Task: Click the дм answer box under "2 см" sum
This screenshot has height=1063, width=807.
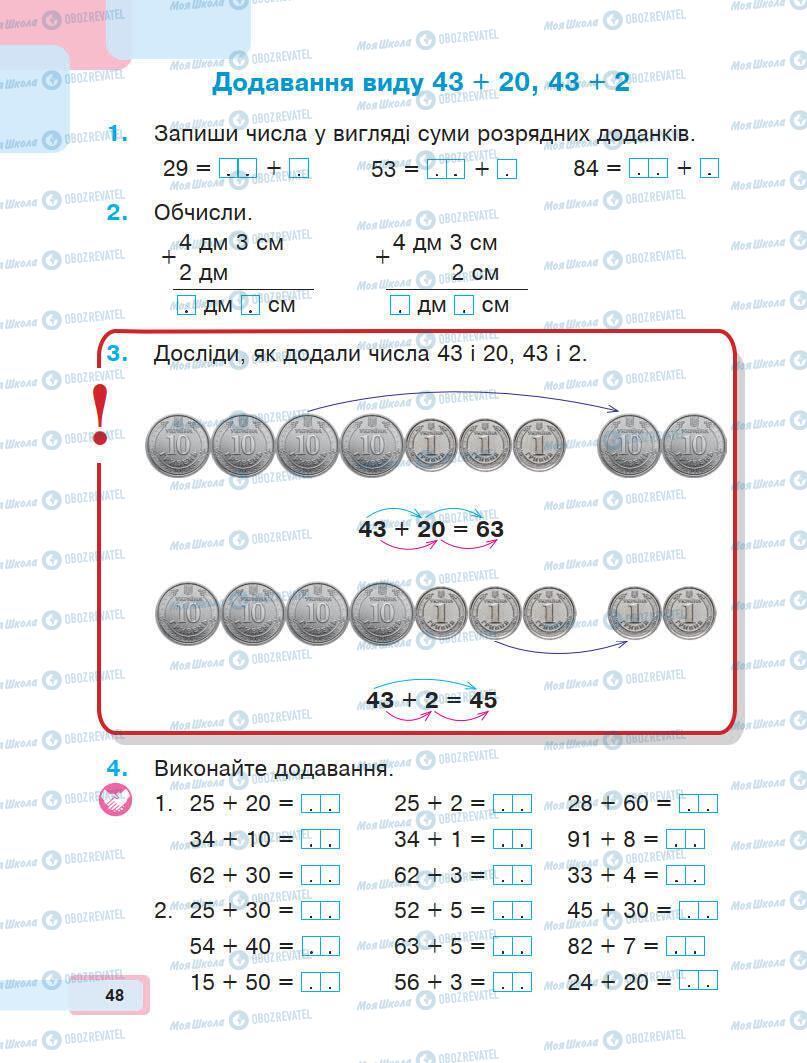Action: pos(399,306)
